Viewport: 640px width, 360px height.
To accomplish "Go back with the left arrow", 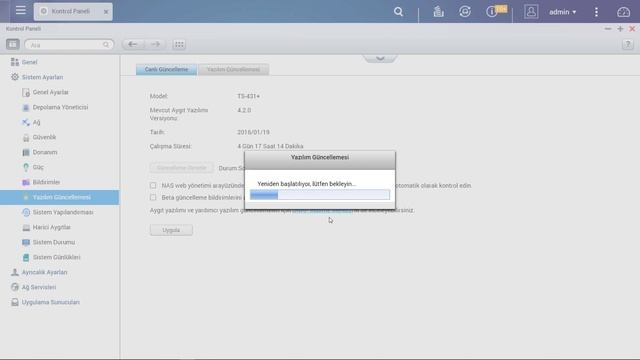I will coord(132,44).
